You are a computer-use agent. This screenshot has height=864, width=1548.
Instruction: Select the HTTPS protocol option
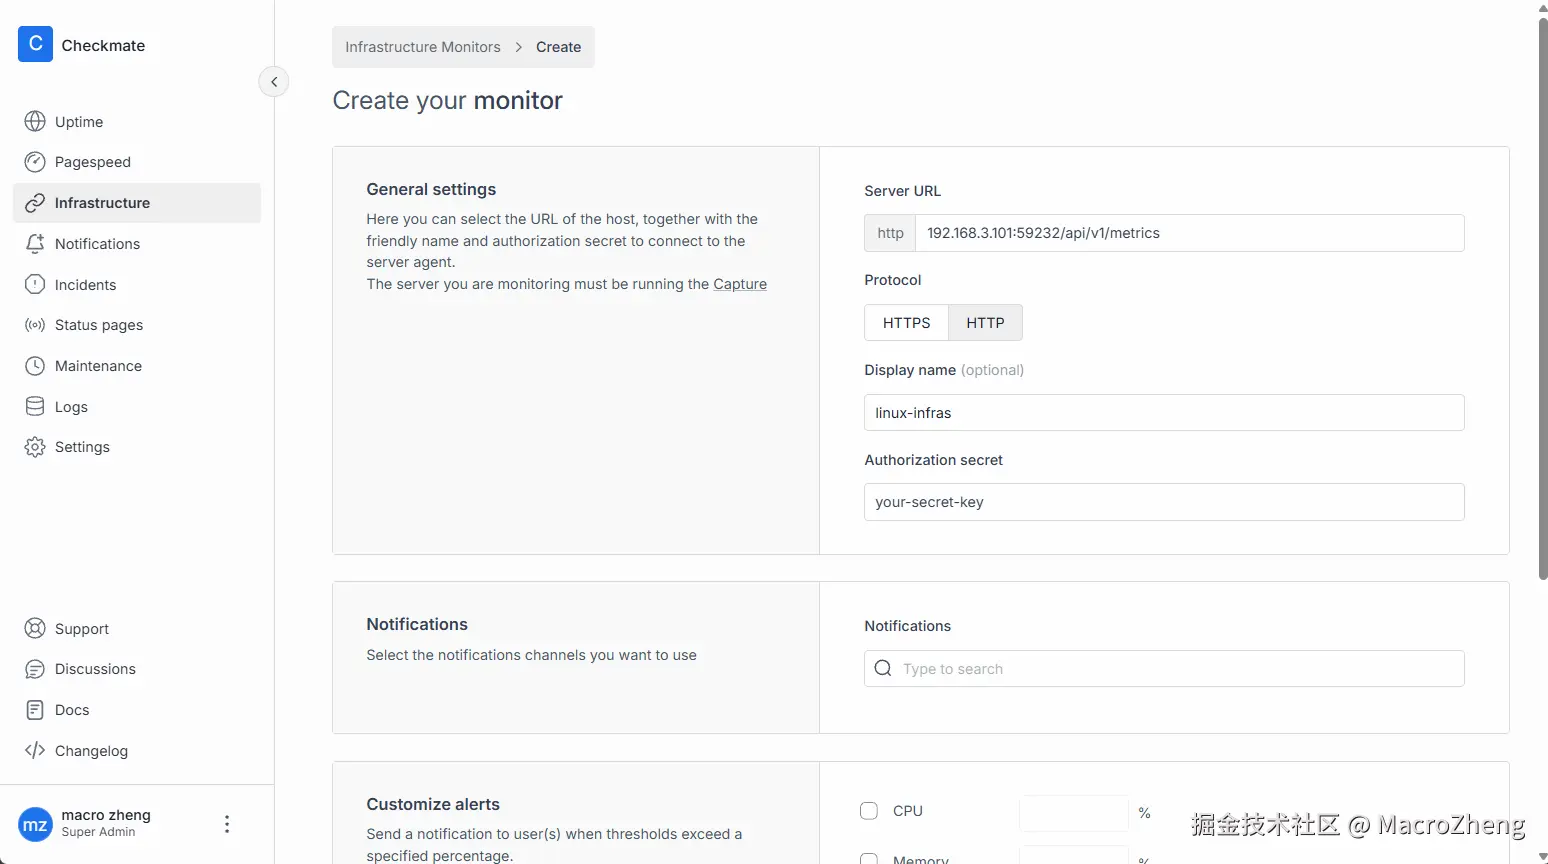tap(906, 323)
